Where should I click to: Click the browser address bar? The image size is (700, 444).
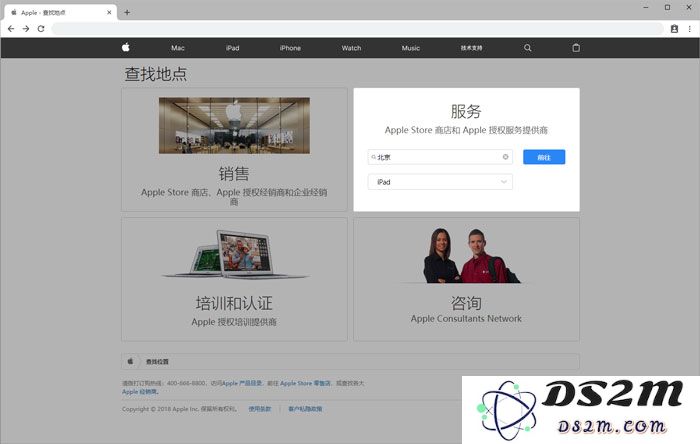[x=357, y=29]
